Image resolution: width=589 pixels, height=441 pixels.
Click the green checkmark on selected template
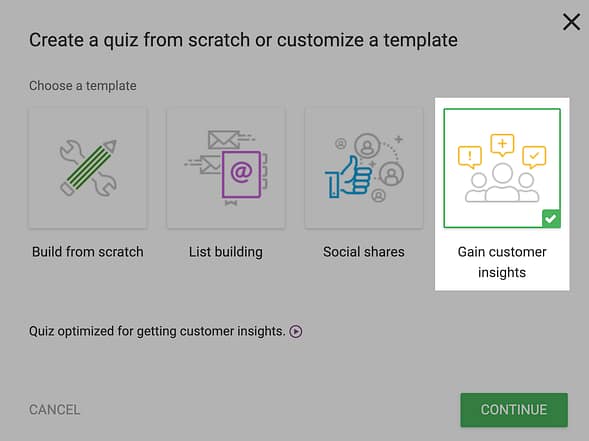551,218
